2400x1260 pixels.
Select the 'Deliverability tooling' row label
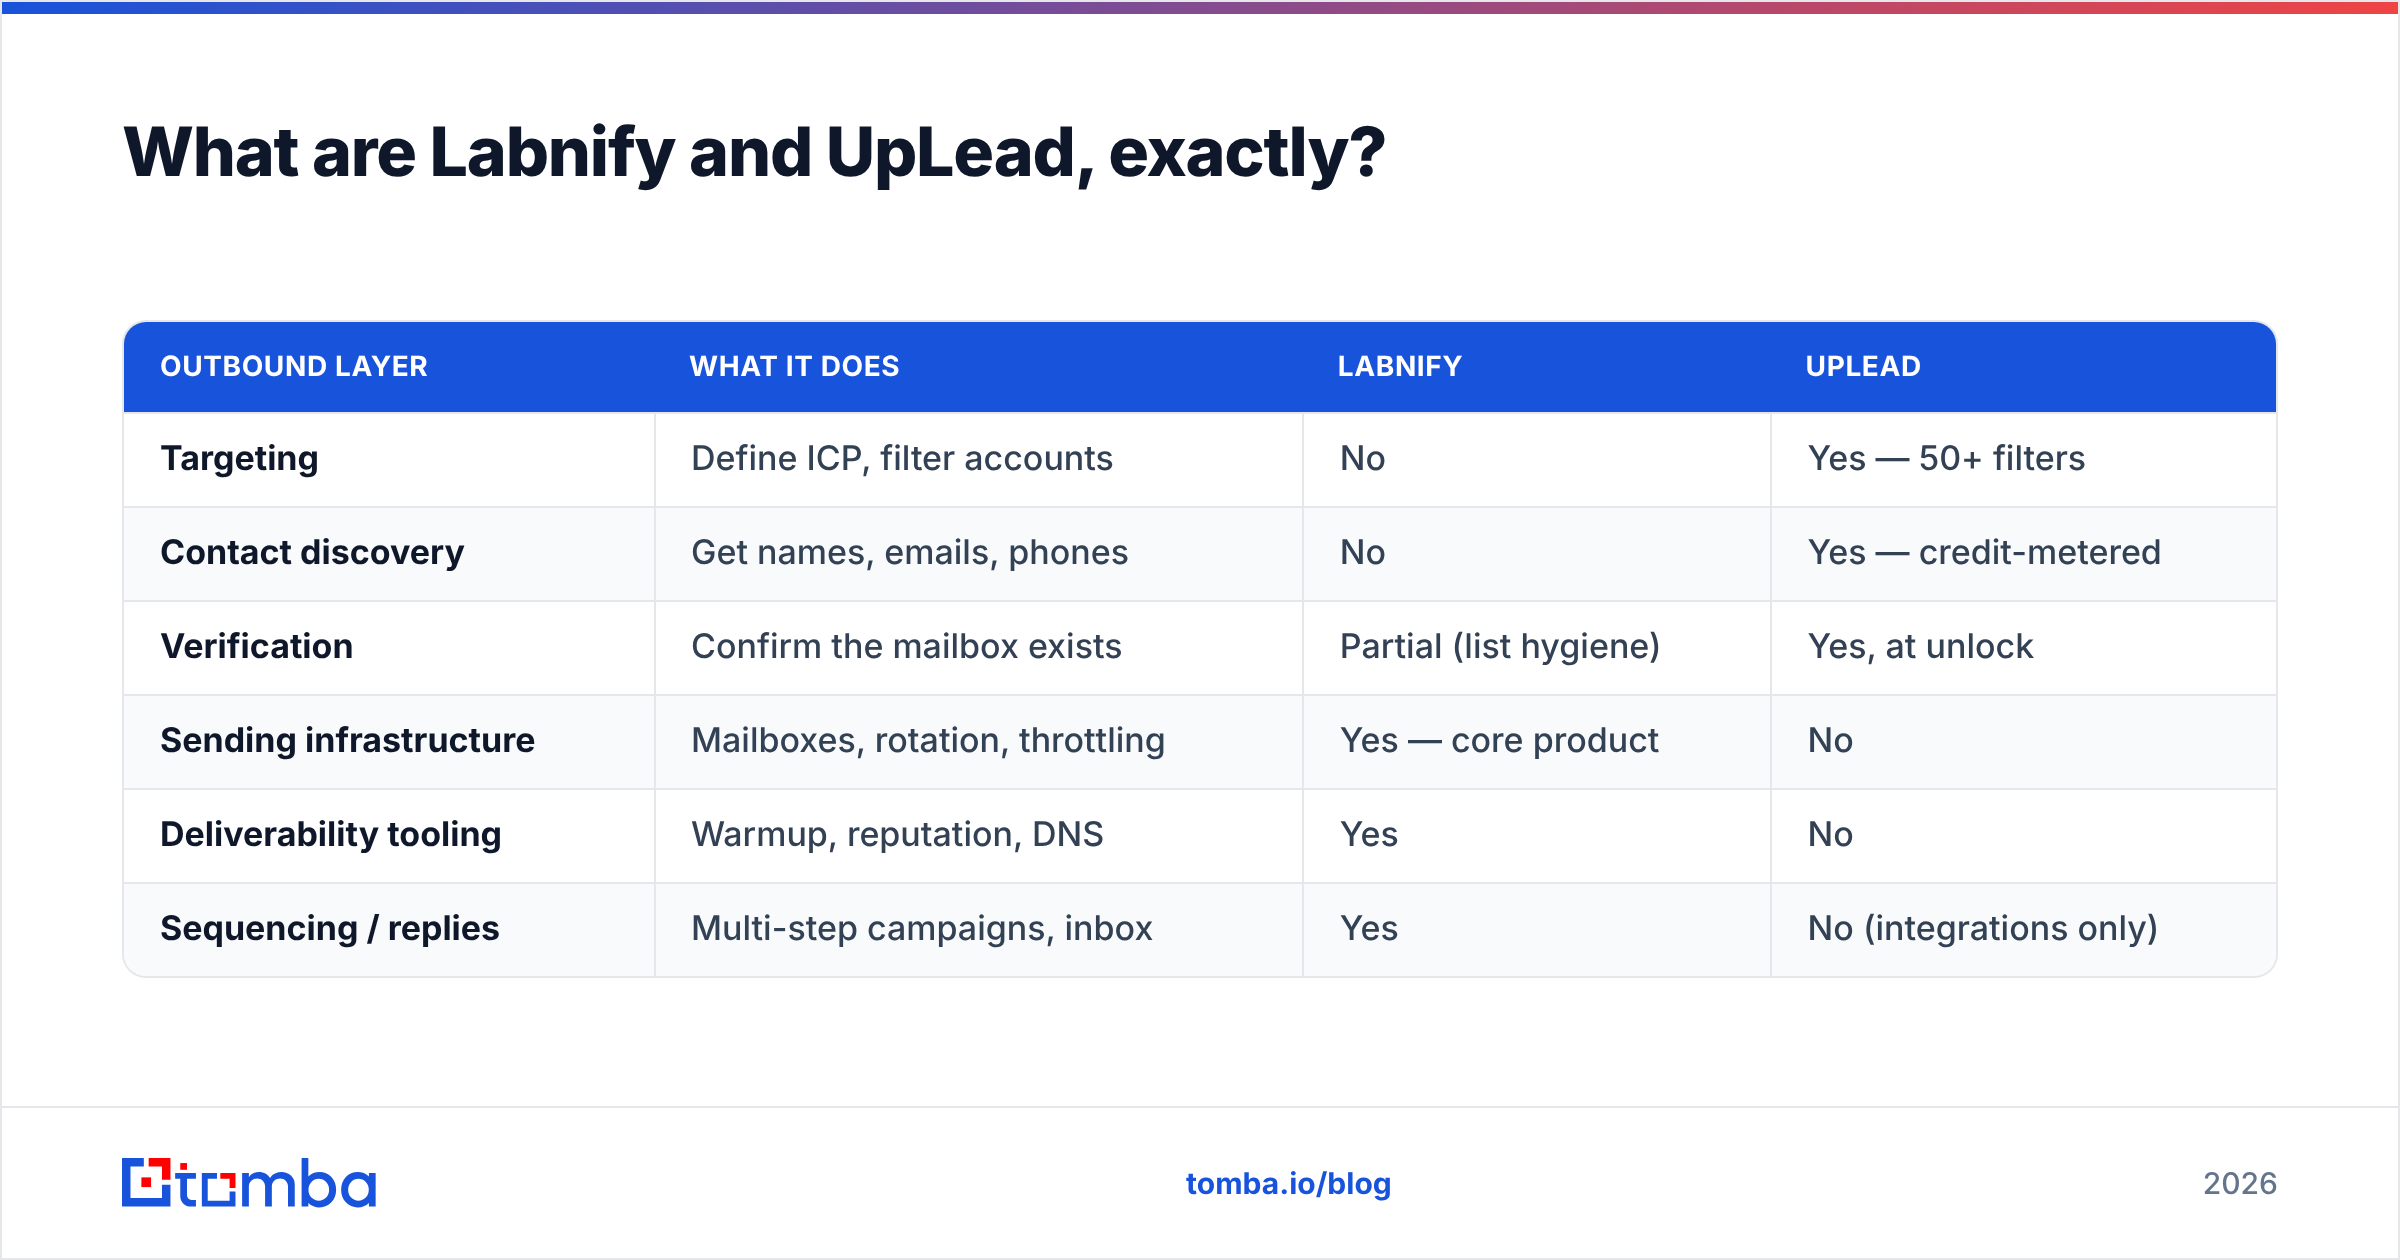(x=331, y=834)
